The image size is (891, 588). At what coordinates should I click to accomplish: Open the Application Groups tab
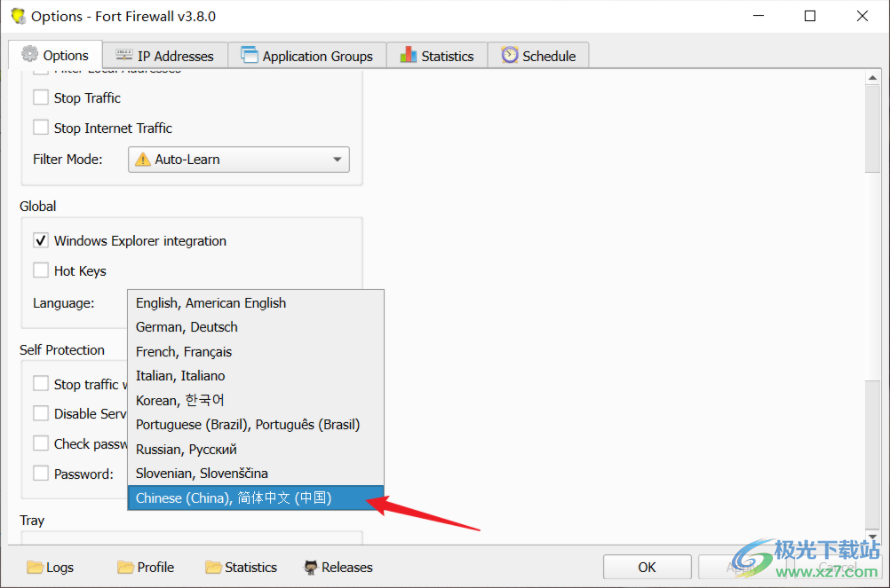307,56
